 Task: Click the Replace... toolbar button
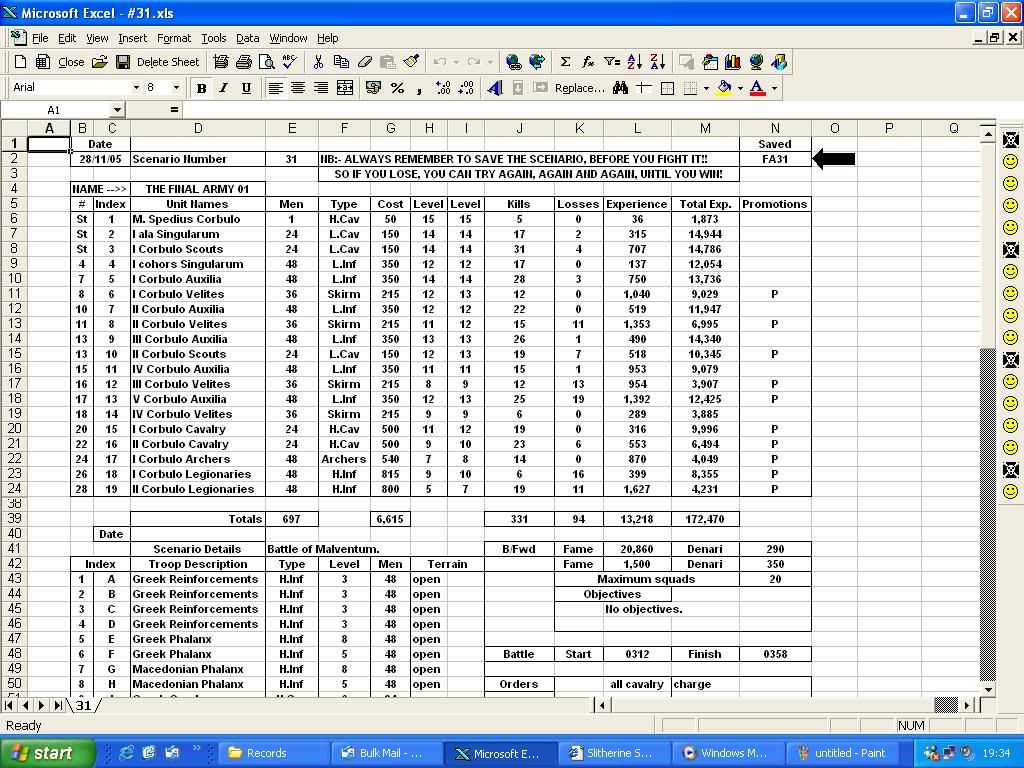click(x=579, y=88)
